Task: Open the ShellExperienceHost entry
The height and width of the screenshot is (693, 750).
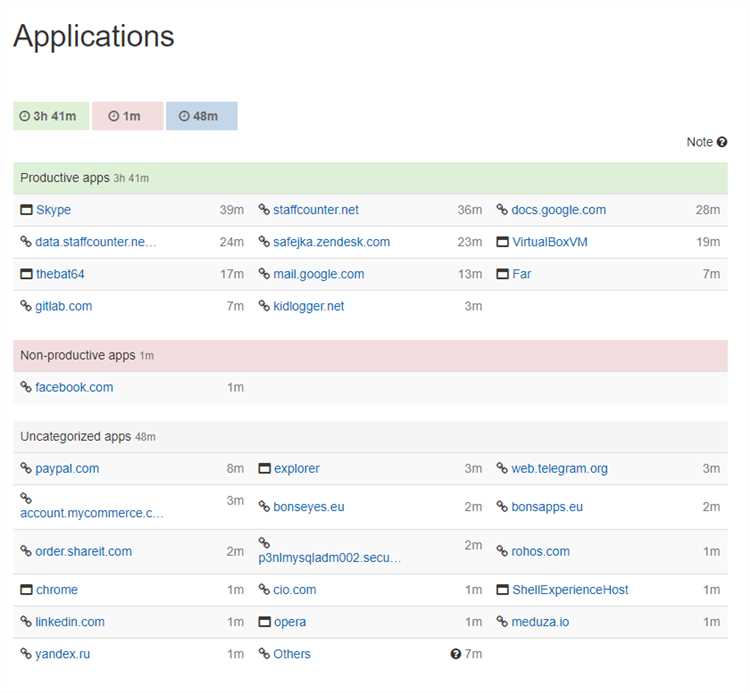Action: (x=570, y=590)
